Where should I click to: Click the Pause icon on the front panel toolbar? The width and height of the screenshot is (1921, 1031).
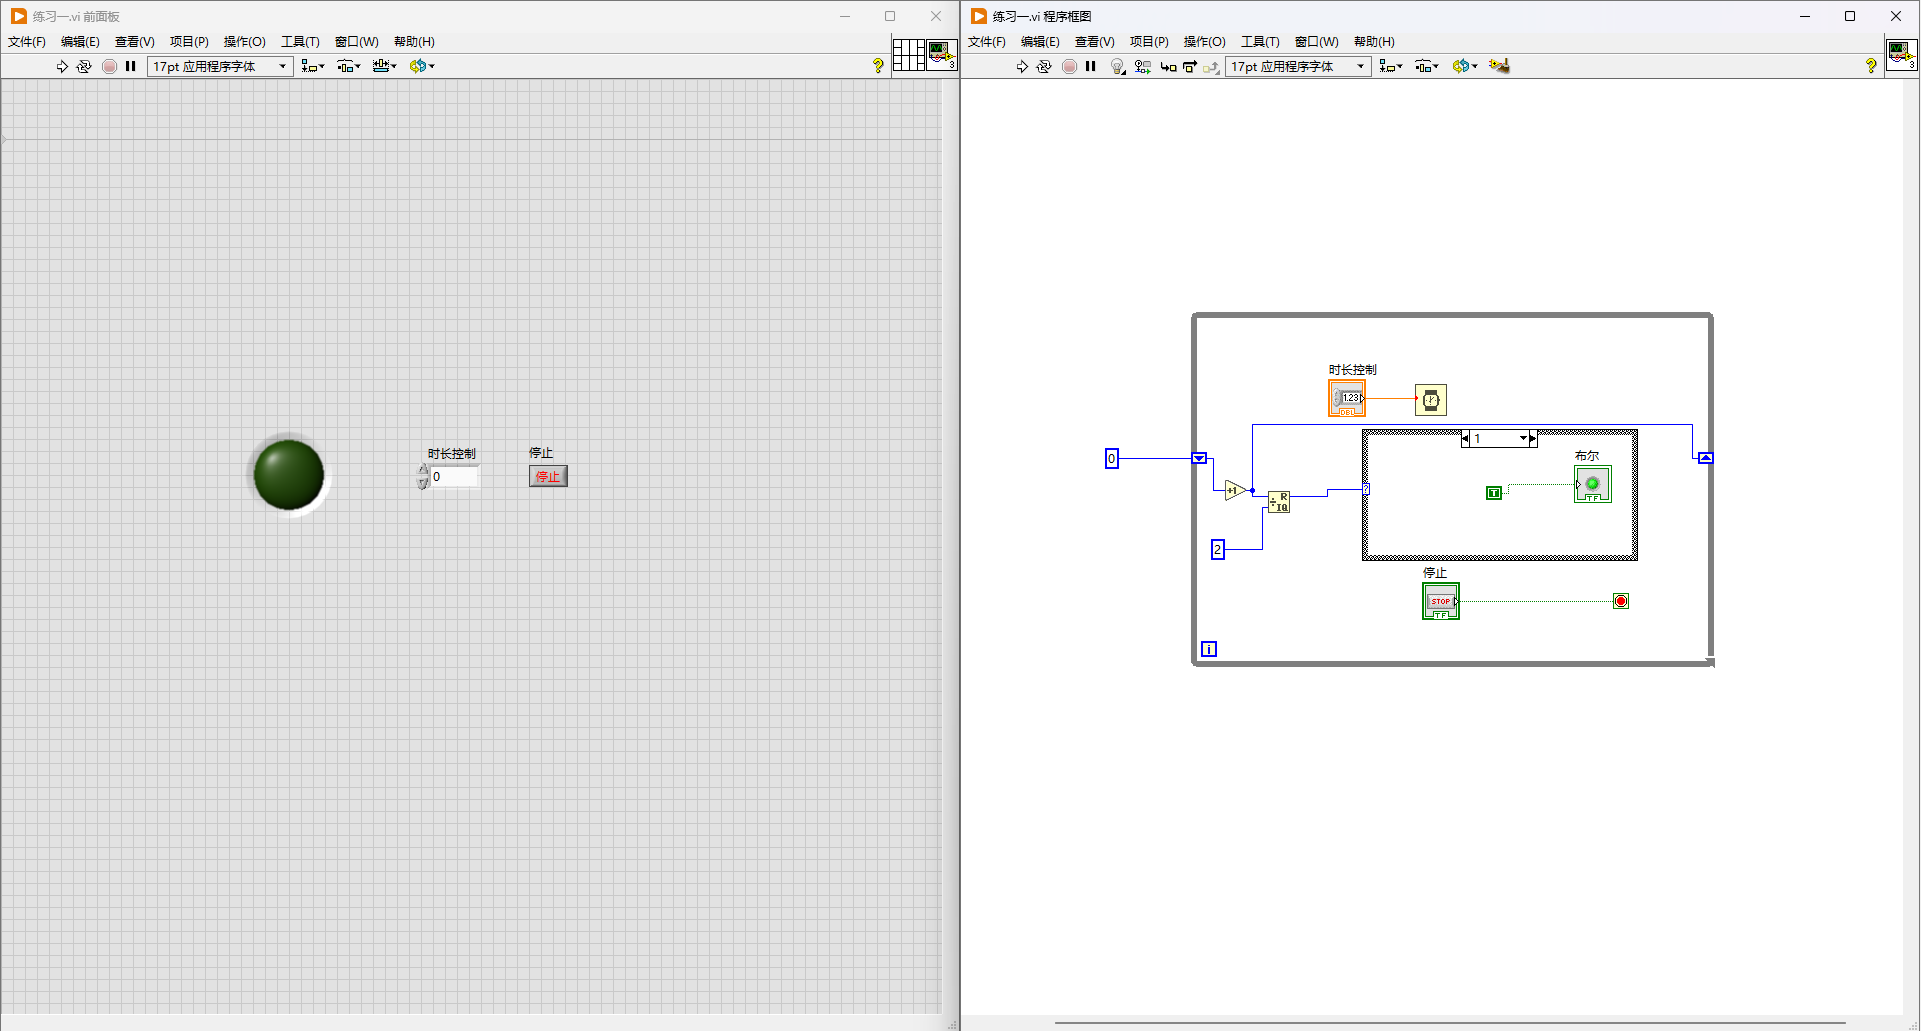click(x=131, y=66)
